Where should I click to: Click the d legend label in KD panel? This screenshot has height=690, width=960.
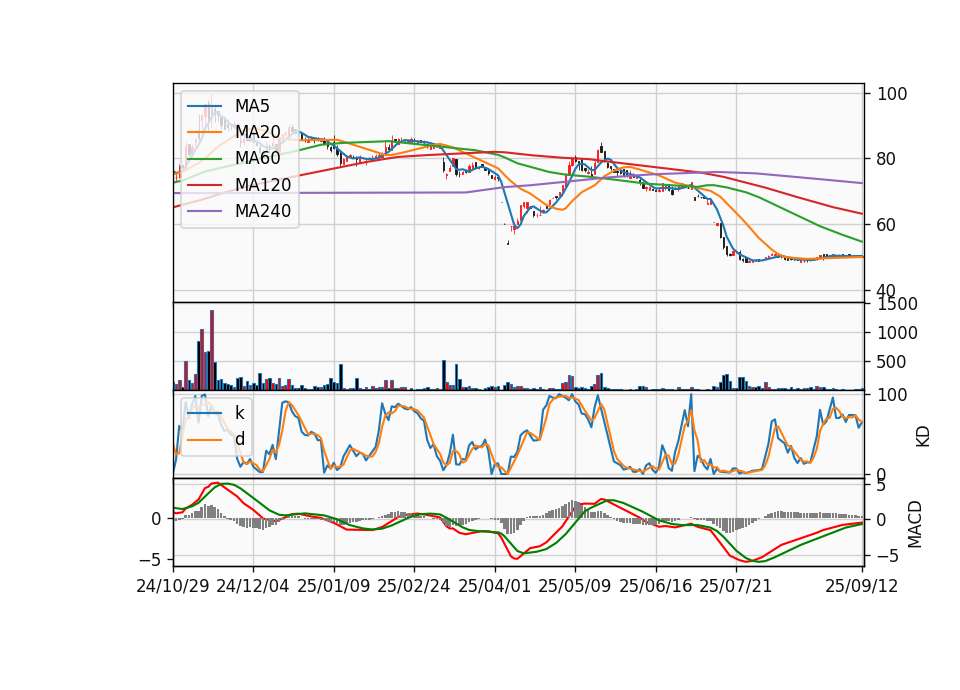pyautogui.click(x=240, y=438)
